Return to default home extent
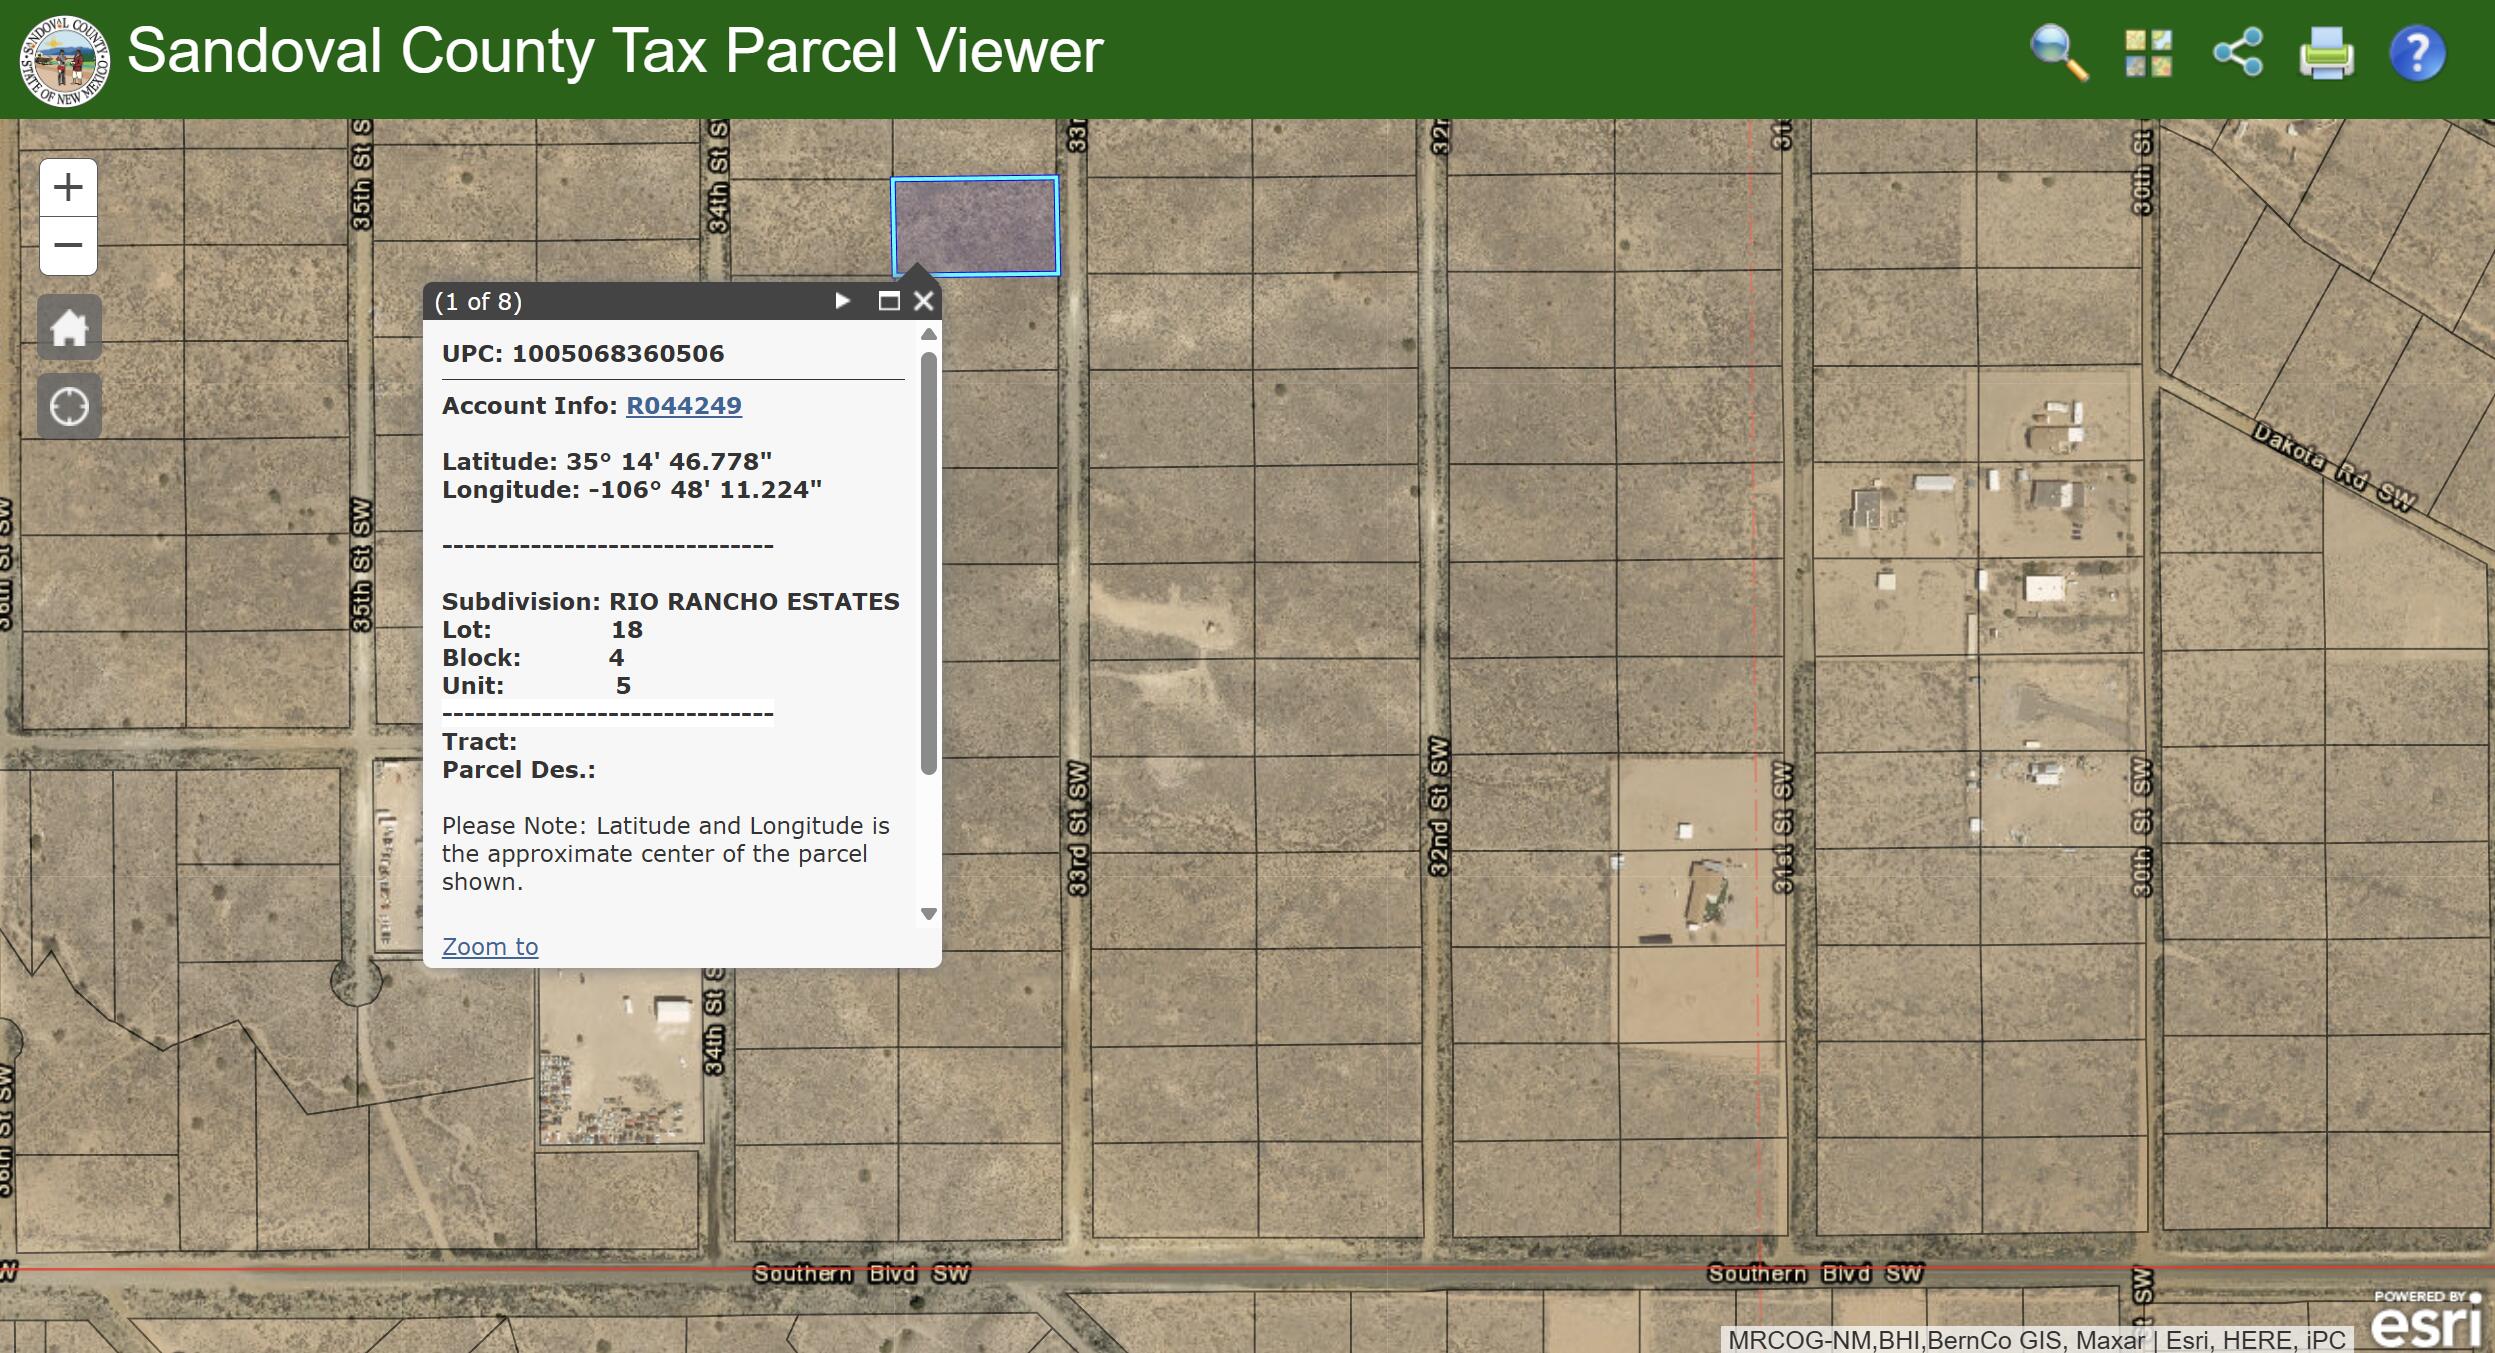Image resolution: width=2495 pixels, height=1353 pixels. tap(69, 327)
